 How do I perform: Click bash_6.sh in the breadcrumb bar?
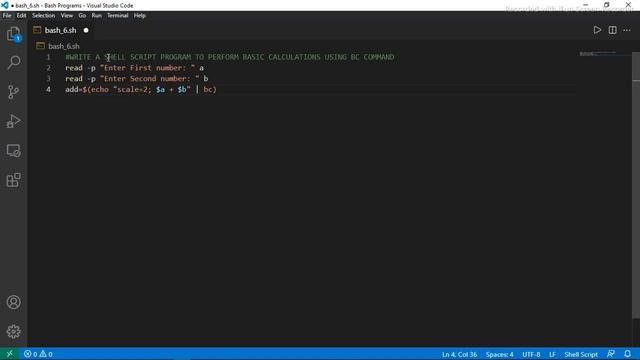coord(64,46)
